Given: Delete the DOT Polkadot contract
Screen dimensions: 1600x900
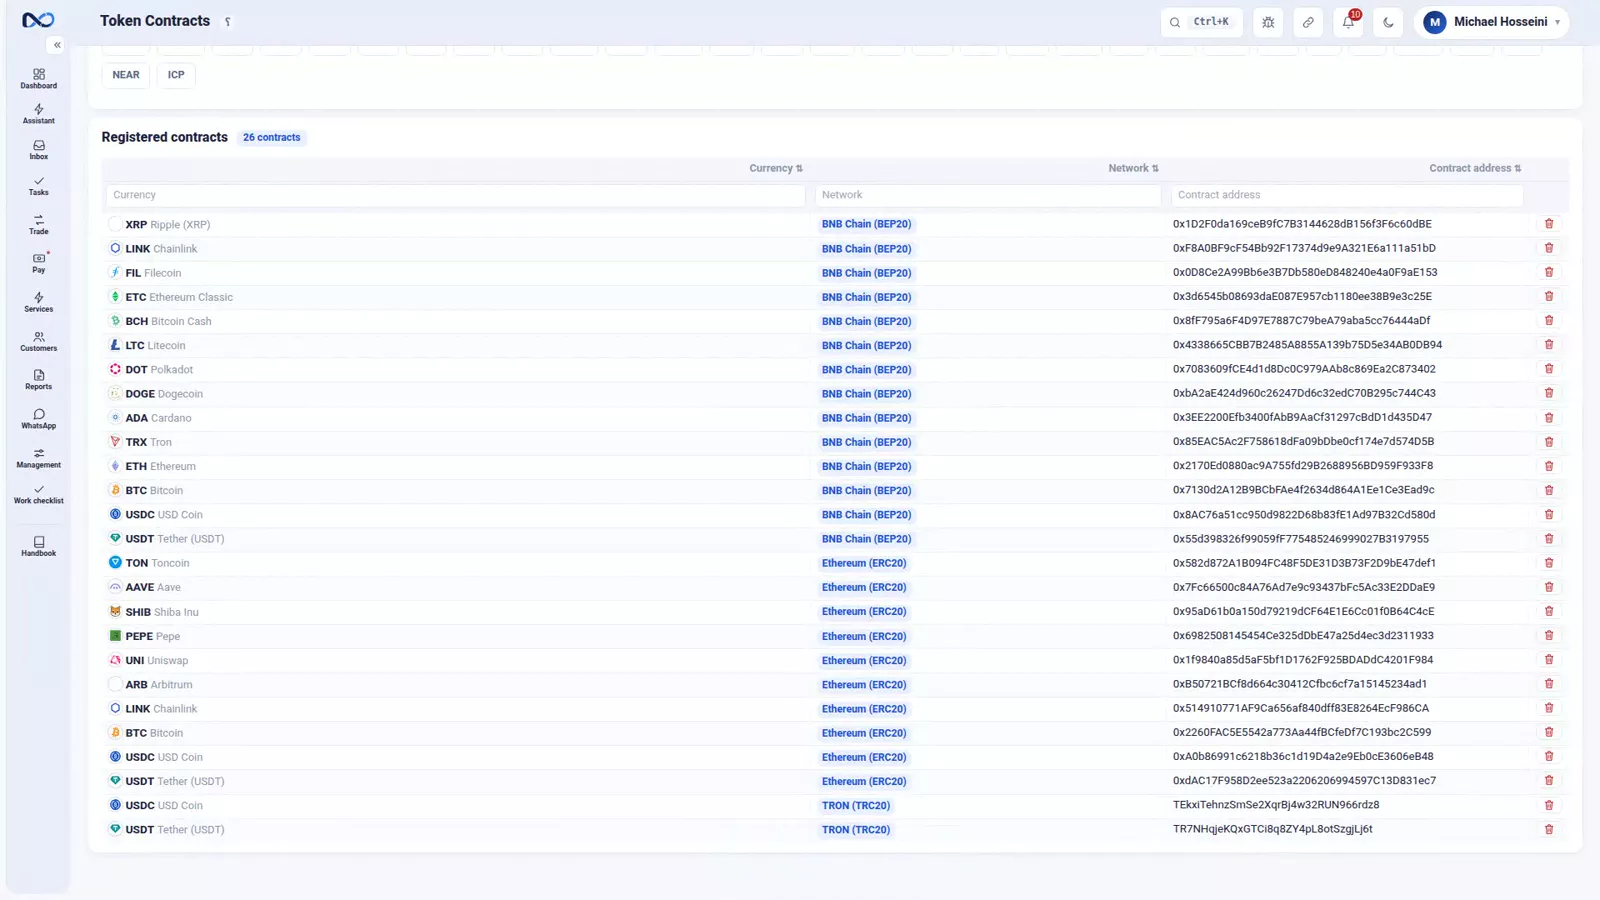Looking at the screenshot, I should pyautogui.click(x=1549, y=369).
